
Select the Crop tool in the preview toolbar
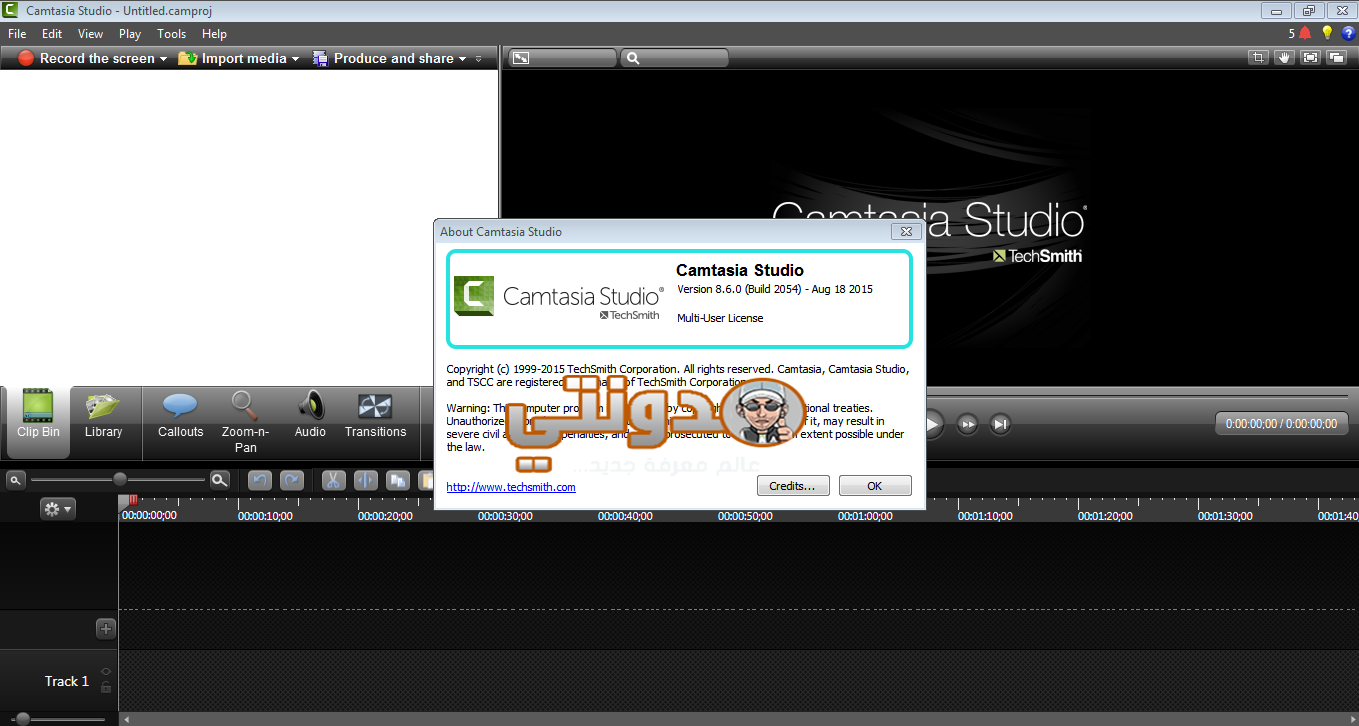(x=1260, y=58)
